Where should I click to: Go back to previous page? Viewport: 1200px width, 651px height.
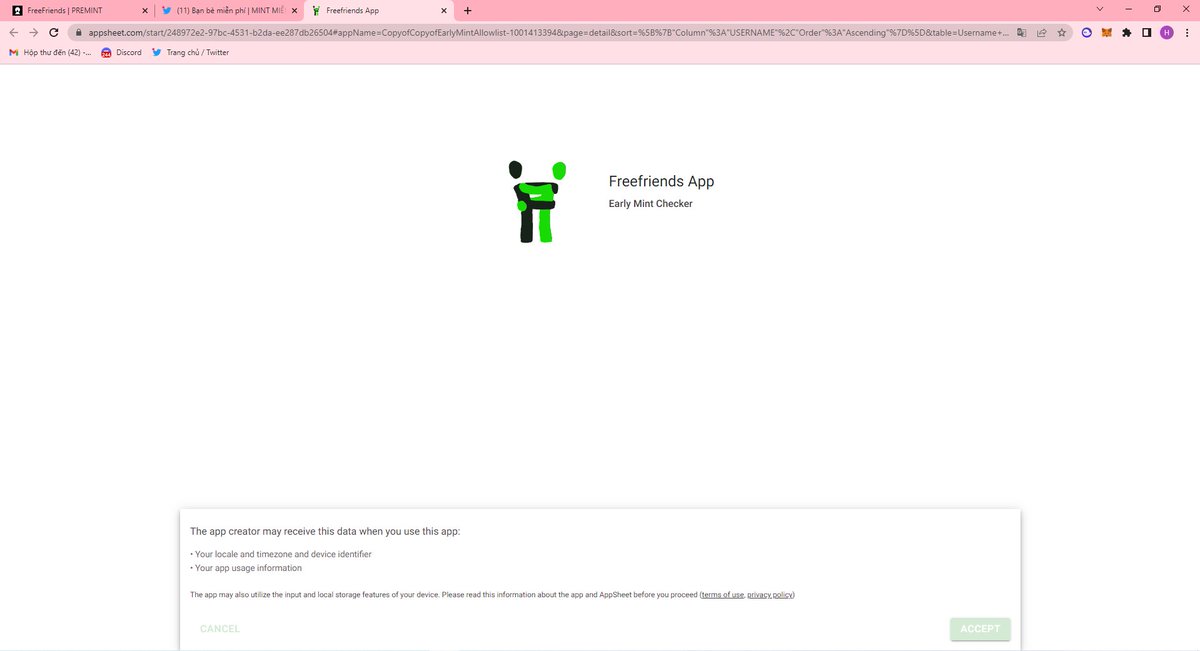click(14, 32)
